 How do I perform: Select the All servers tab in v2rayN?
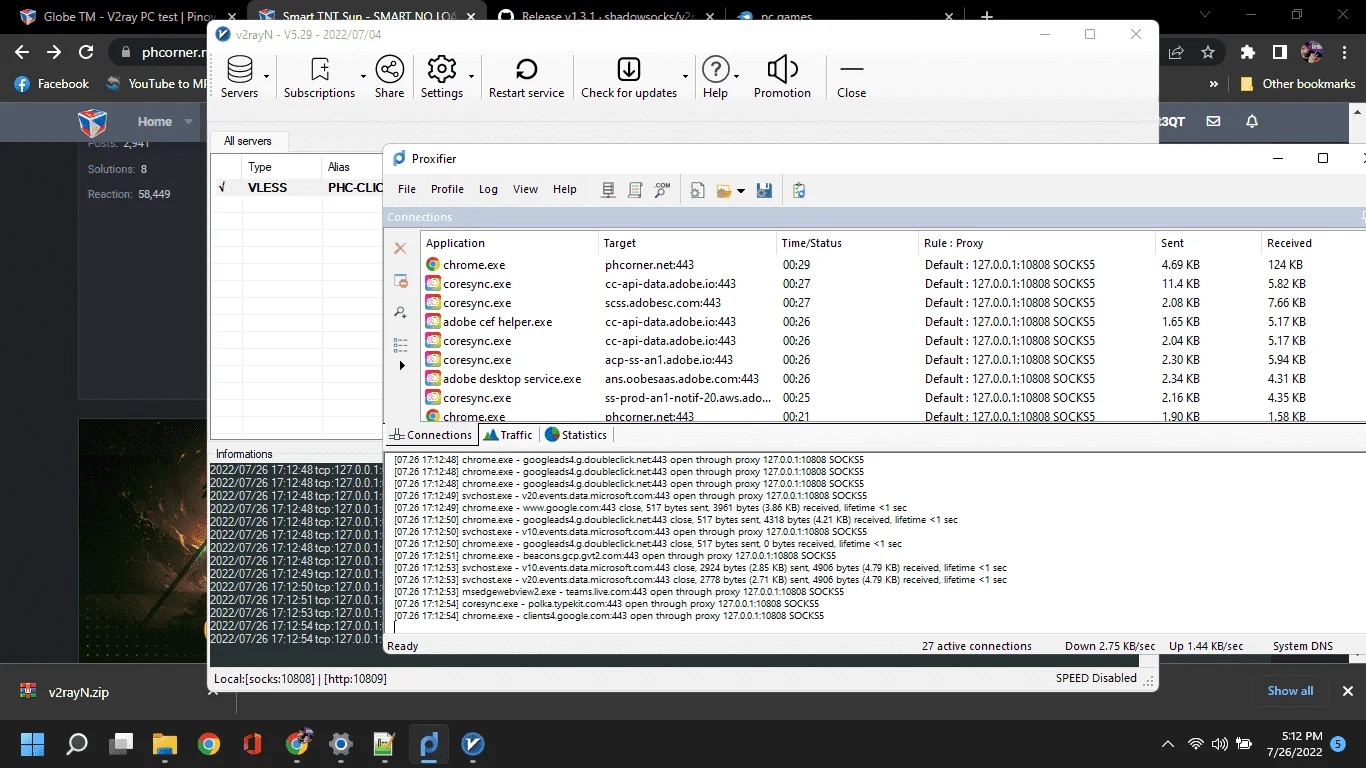pyautogui.click(x=248, y=141)
